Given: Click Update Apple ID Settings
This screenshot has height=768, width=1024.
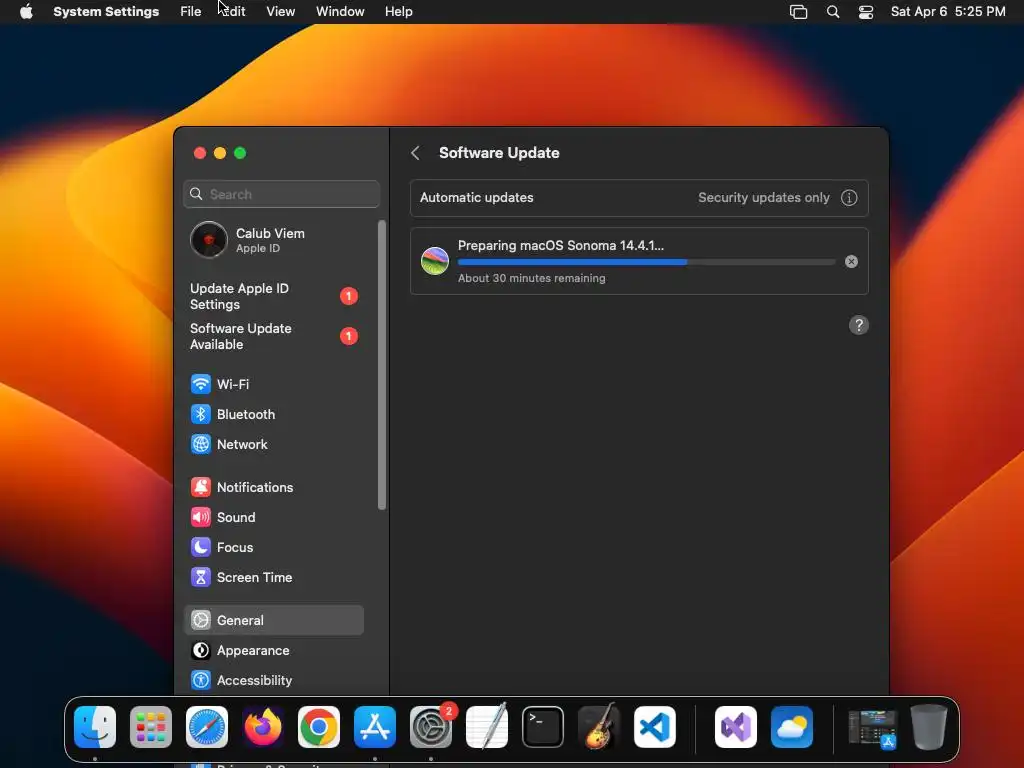Looking at the screenshot, I should click(273, 296).
